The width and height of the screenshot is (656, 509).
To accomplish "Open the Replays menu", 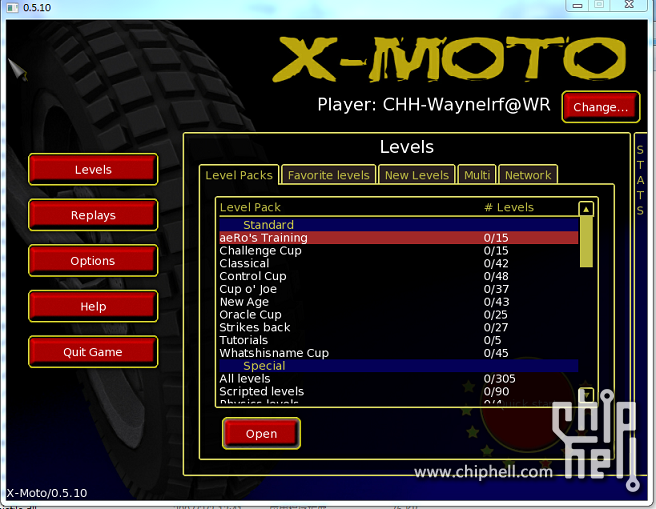I will point(93,215).
